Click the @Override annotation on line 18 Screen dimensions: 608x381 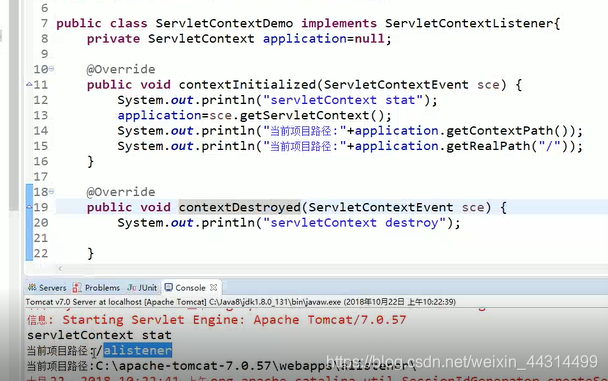pyautogui.click(x=121, y=192)
